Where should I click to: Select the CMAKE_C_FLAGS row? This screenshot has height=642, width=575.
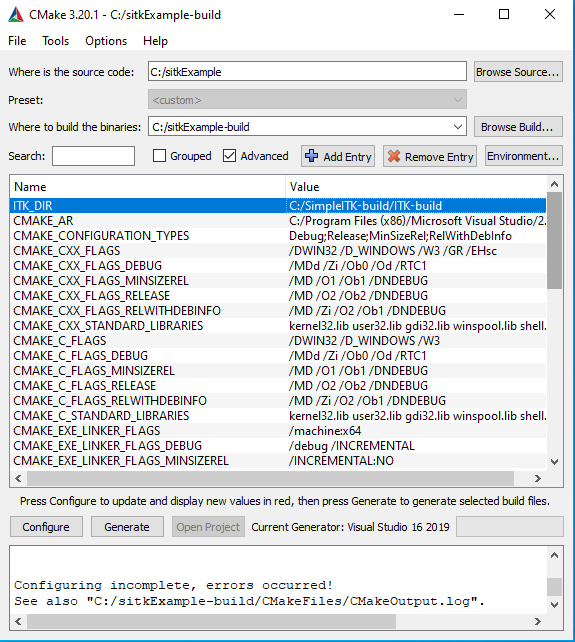tap(278, 341)
